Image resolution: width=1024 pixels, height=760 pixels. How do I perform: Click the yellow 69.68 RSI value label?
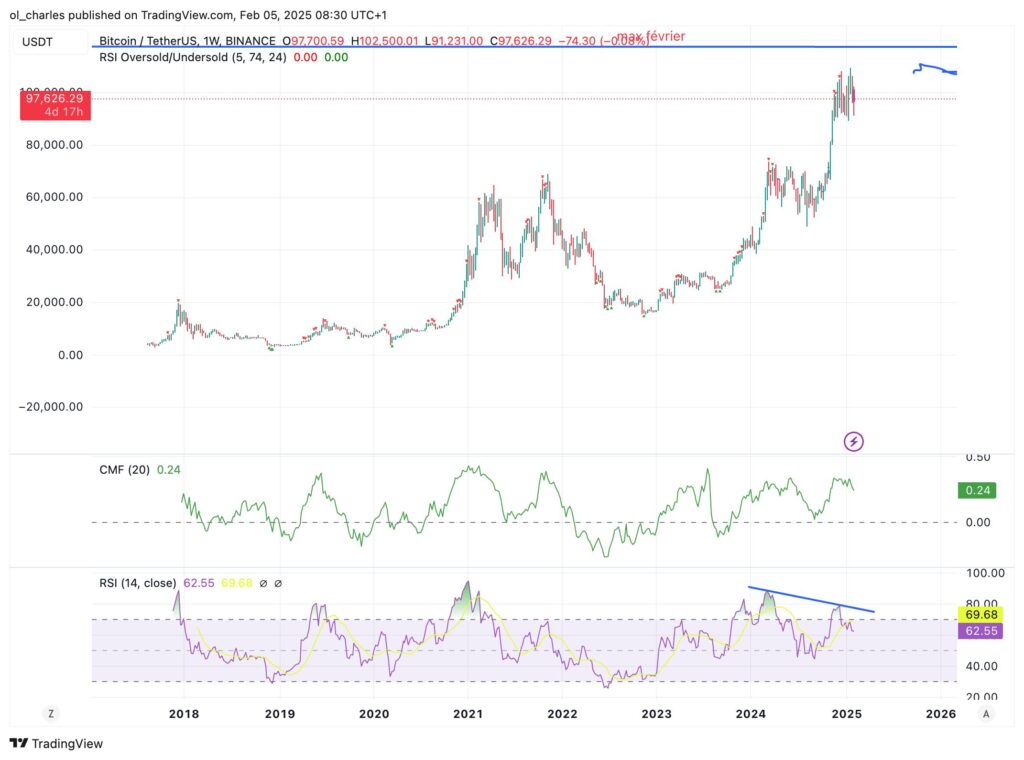coord(978,614)
